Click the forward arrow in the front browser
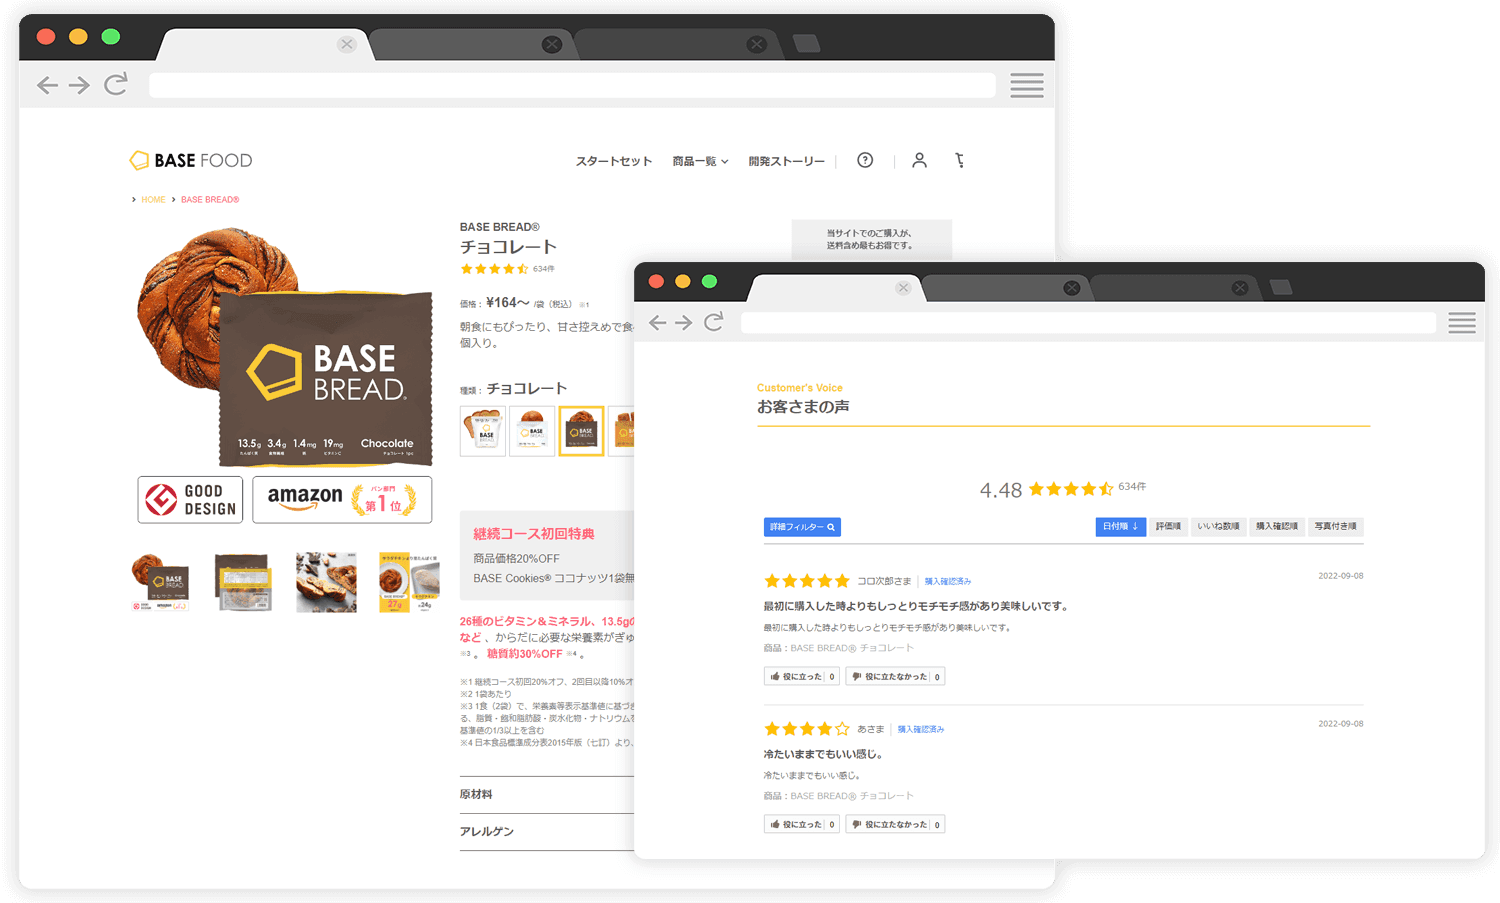The height and width of the screenshot is (903, 1500). pos(684,322)
